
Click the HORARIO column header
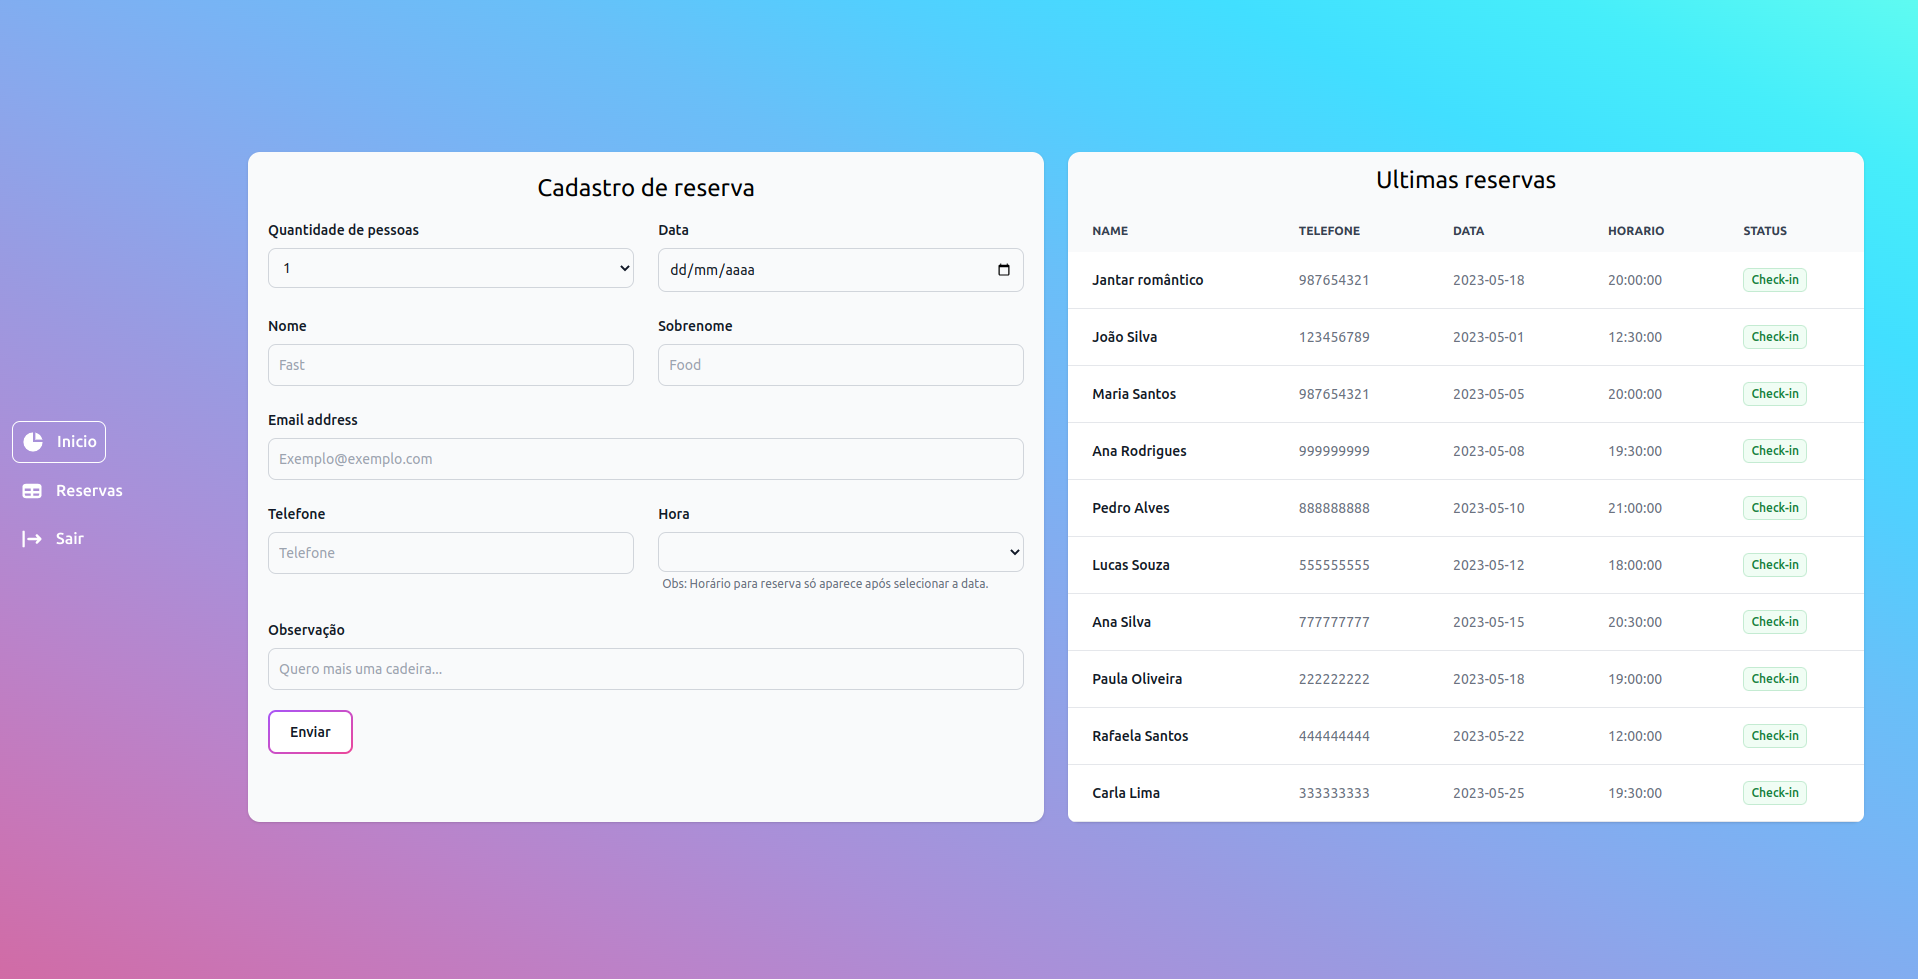(1636, 231)
